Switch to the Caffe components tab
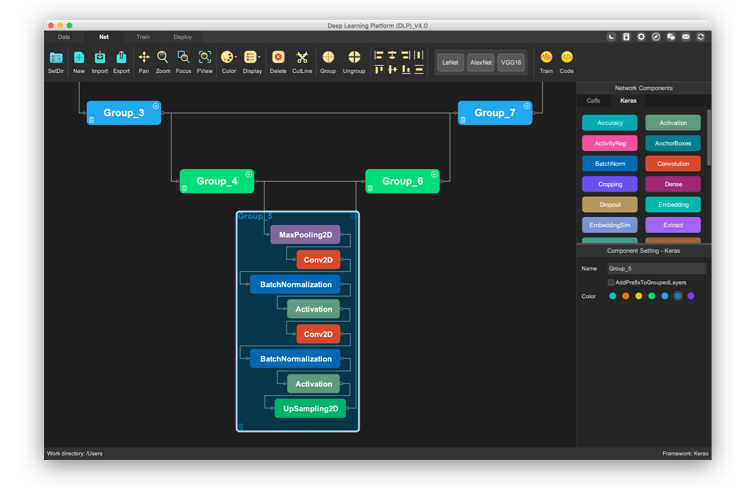756x488 pixels. (x=594, y=101)
